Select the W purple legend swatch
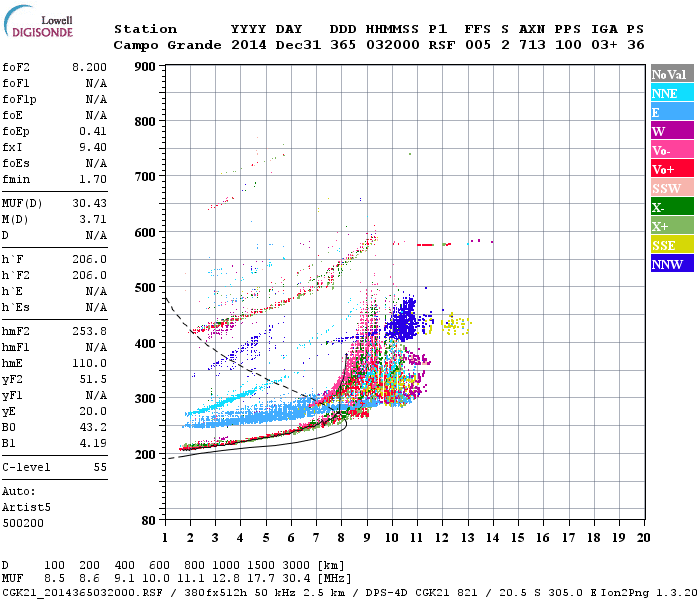 (x=672, y=131)
